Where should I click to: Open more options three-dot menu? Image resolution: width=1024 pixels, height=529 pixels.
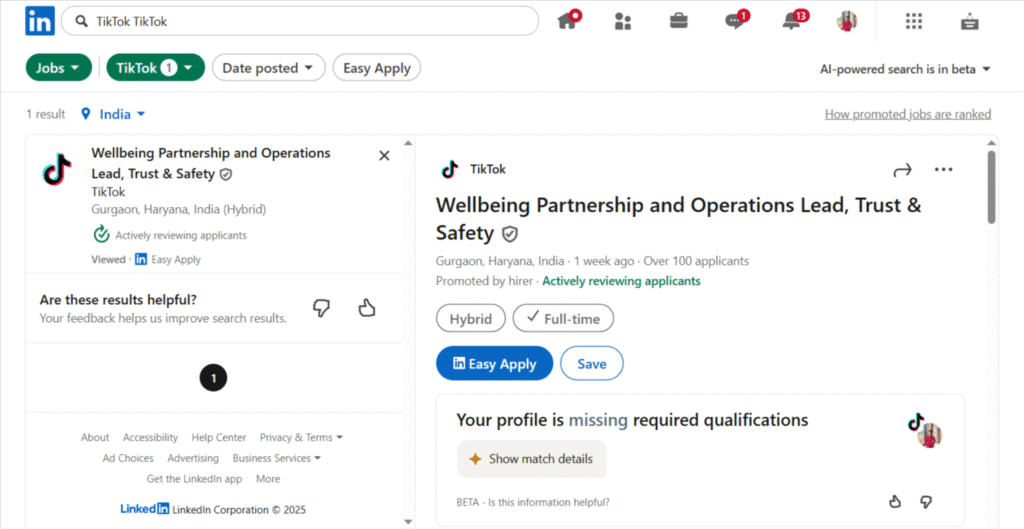pos(944,170)
